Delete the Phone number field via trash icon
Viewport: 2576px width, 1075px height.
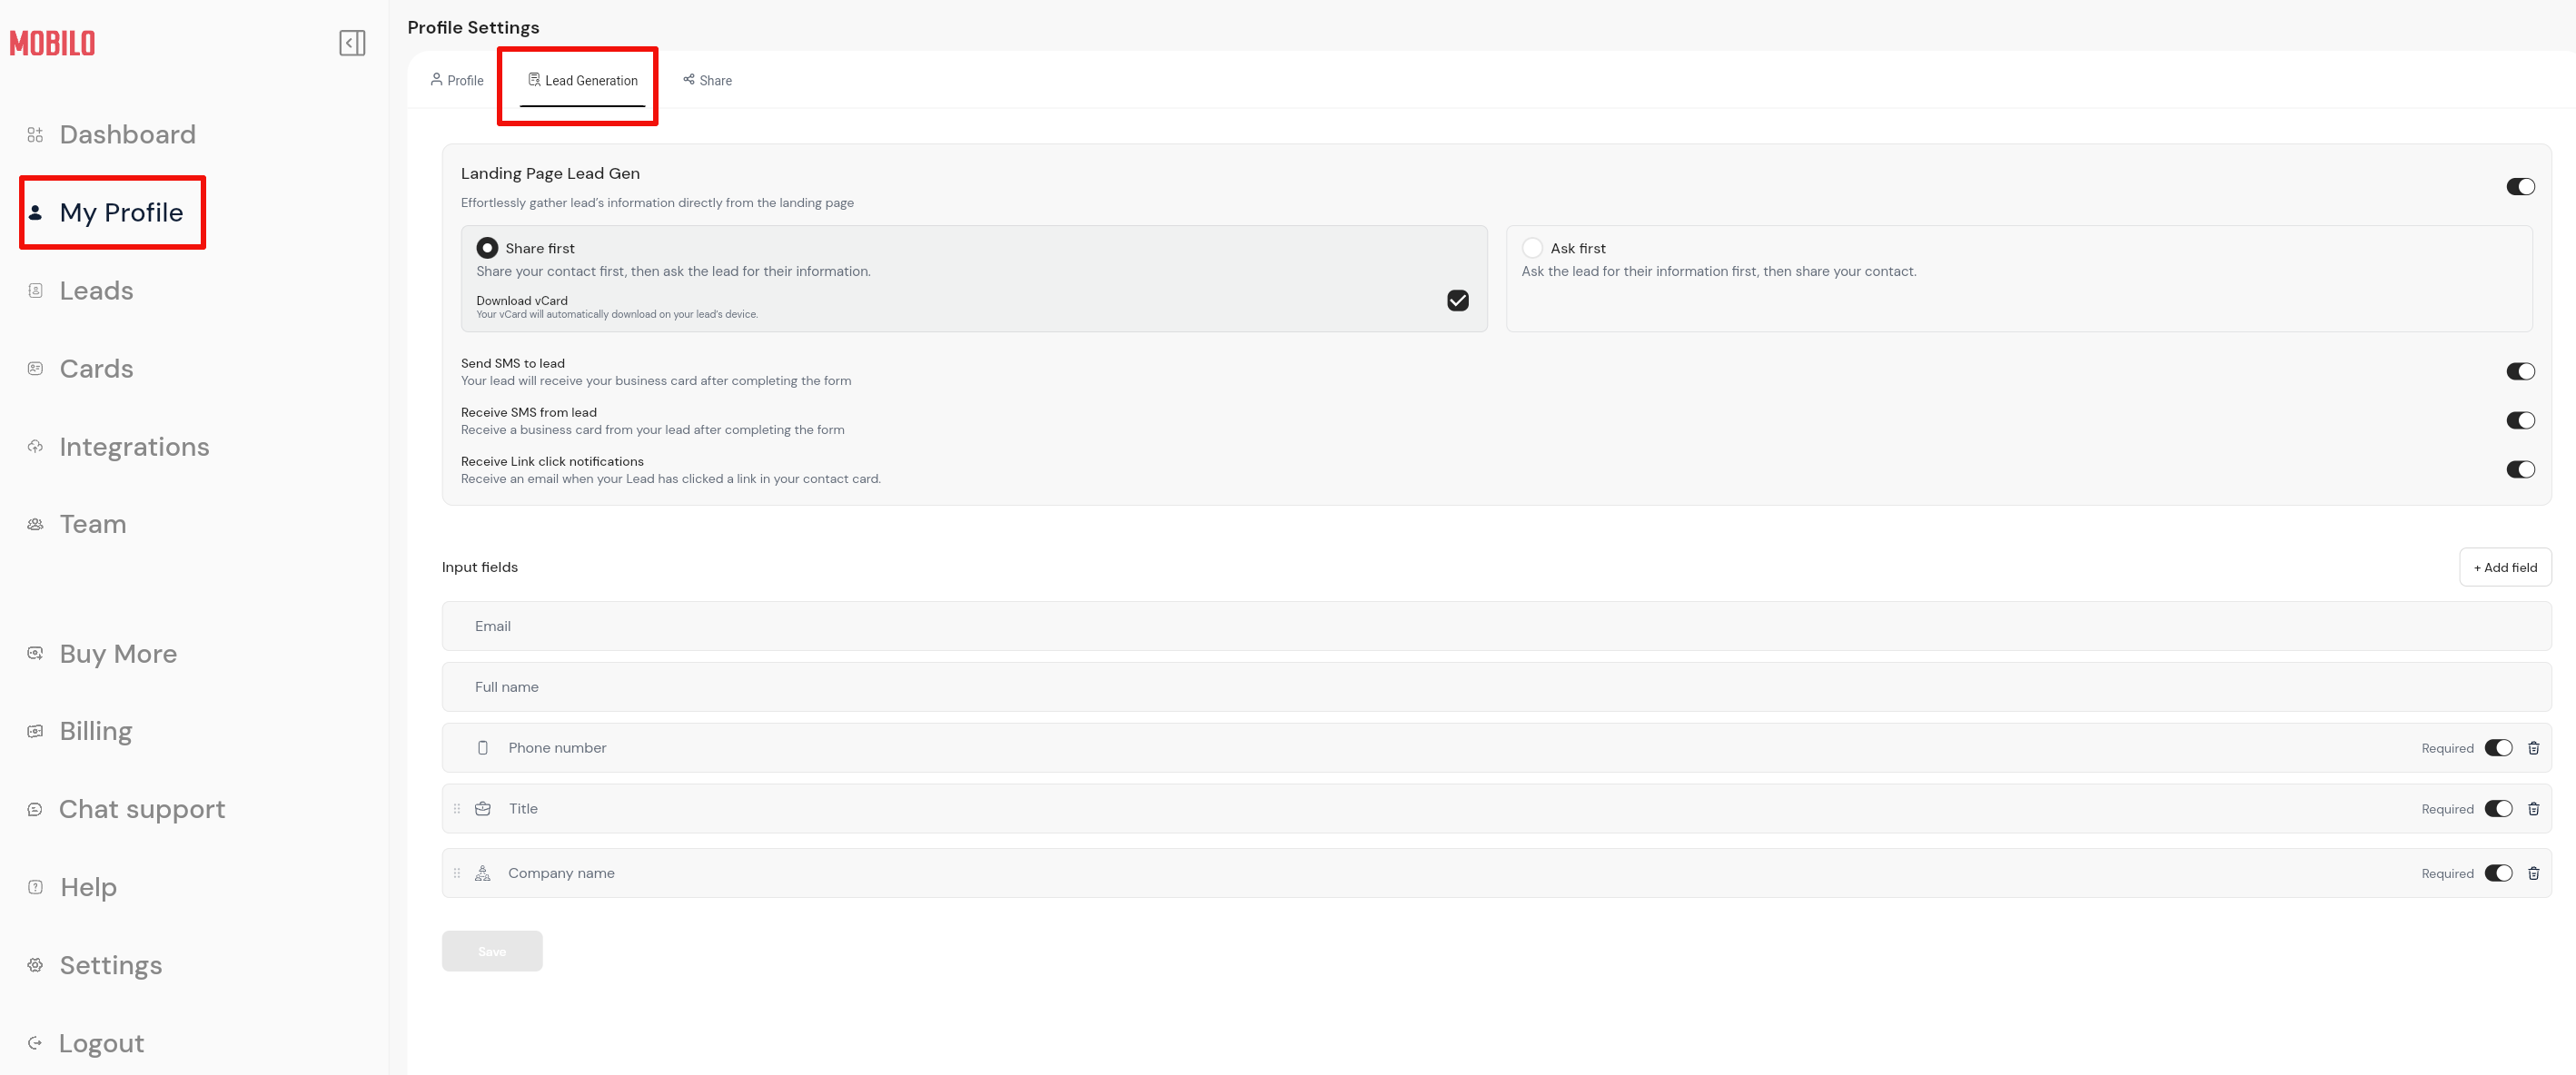(x=2533, y=748)
